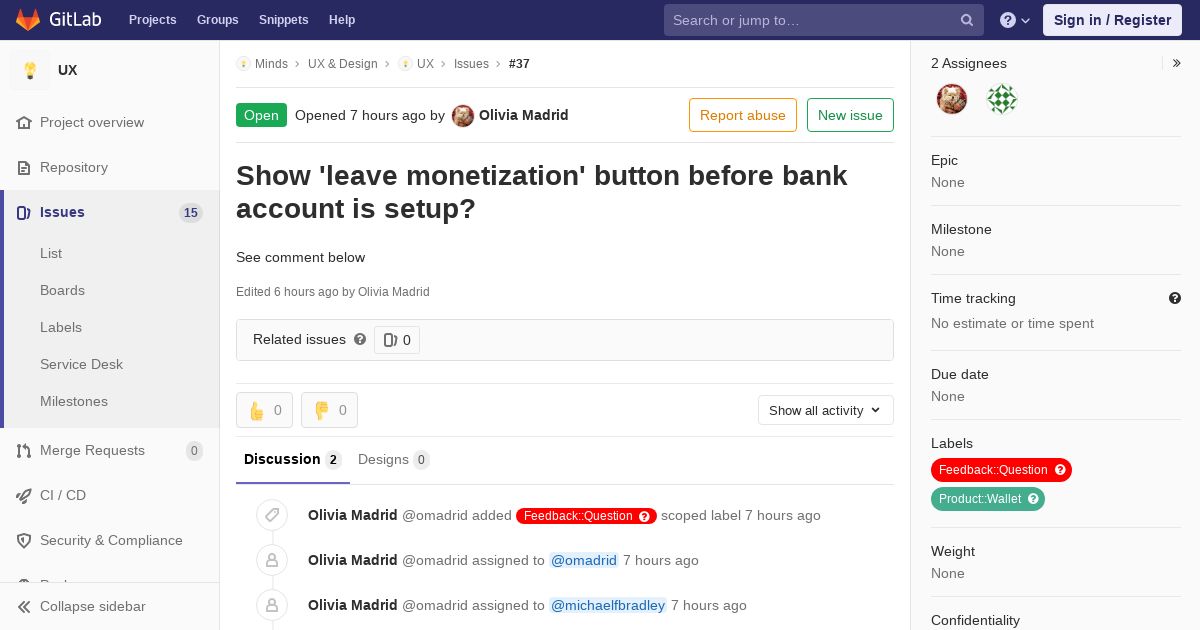Screen dimensions: 1200x630
Task: Open the Time tracking help icon
Action: click(x=1175, y=298)
